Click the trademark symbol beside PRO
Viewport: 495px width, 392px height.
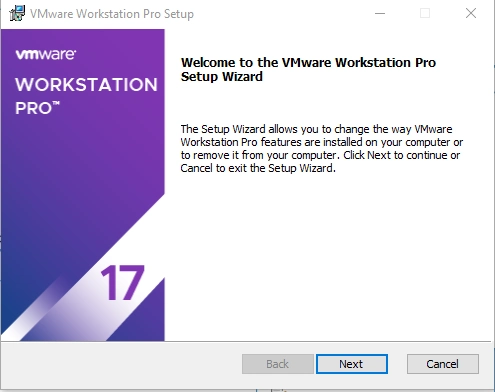point(56,103)
